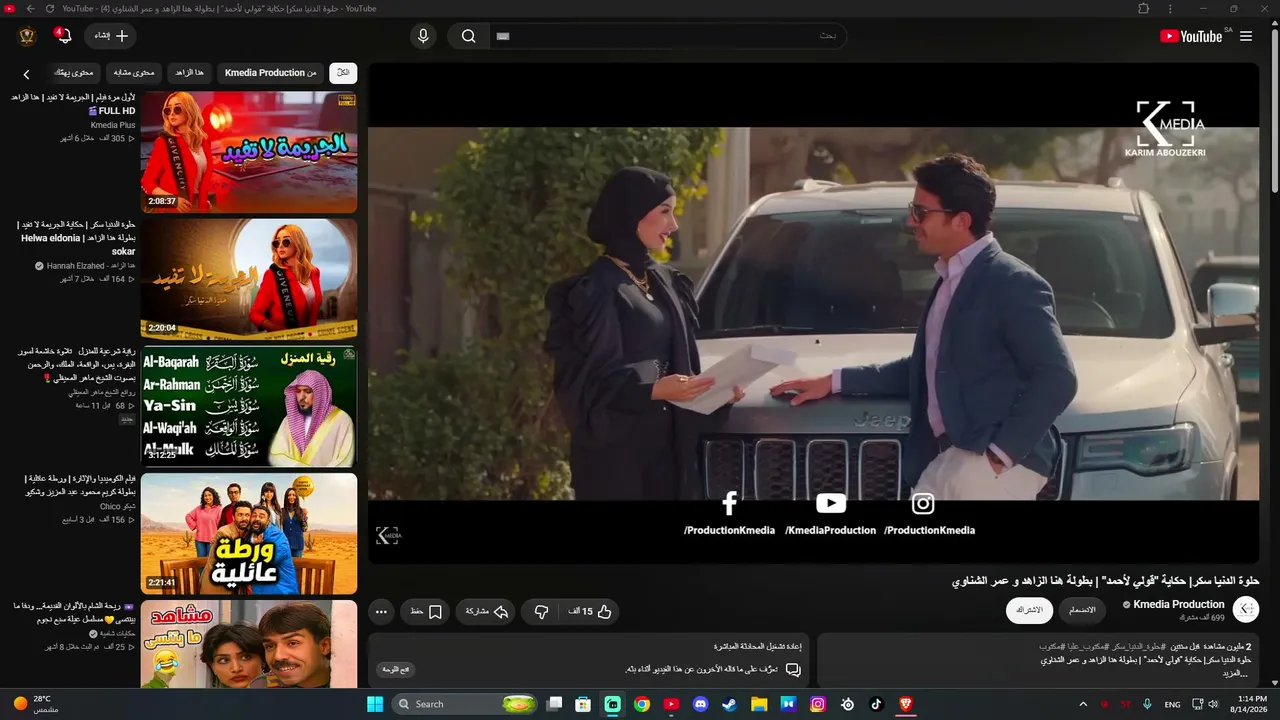Screen dimensions: 1280x720
Task: Open the 2:20:04 video thumbnail
Action: click(x=249, y=279)
